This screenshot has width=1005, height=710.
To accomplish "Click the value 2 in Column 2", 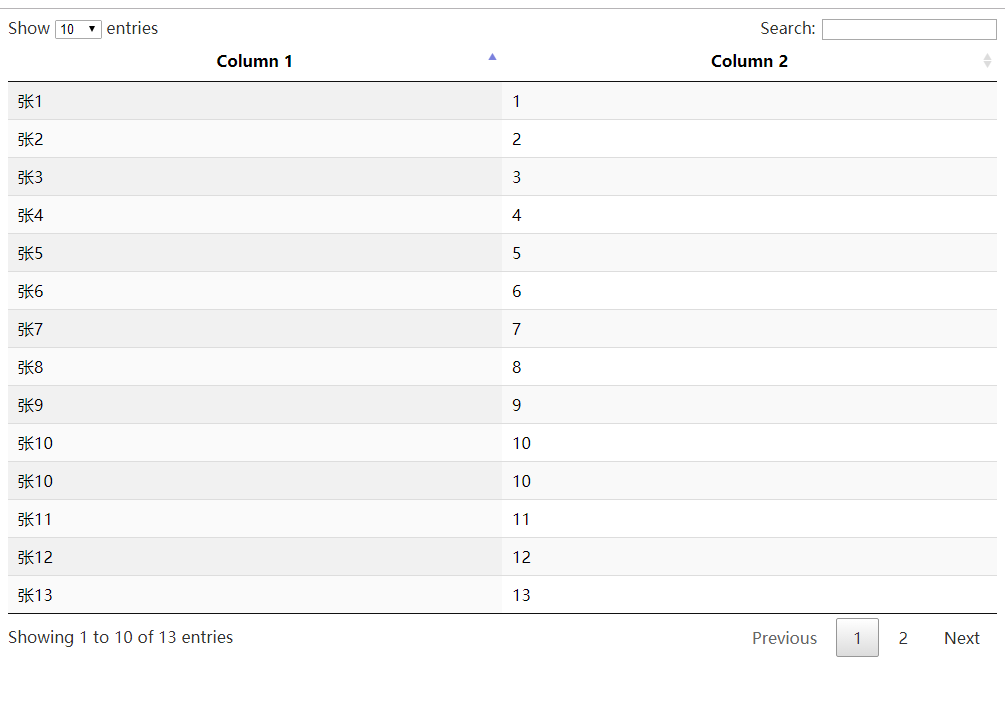I will pyautogui.click(x=517, y=139).
